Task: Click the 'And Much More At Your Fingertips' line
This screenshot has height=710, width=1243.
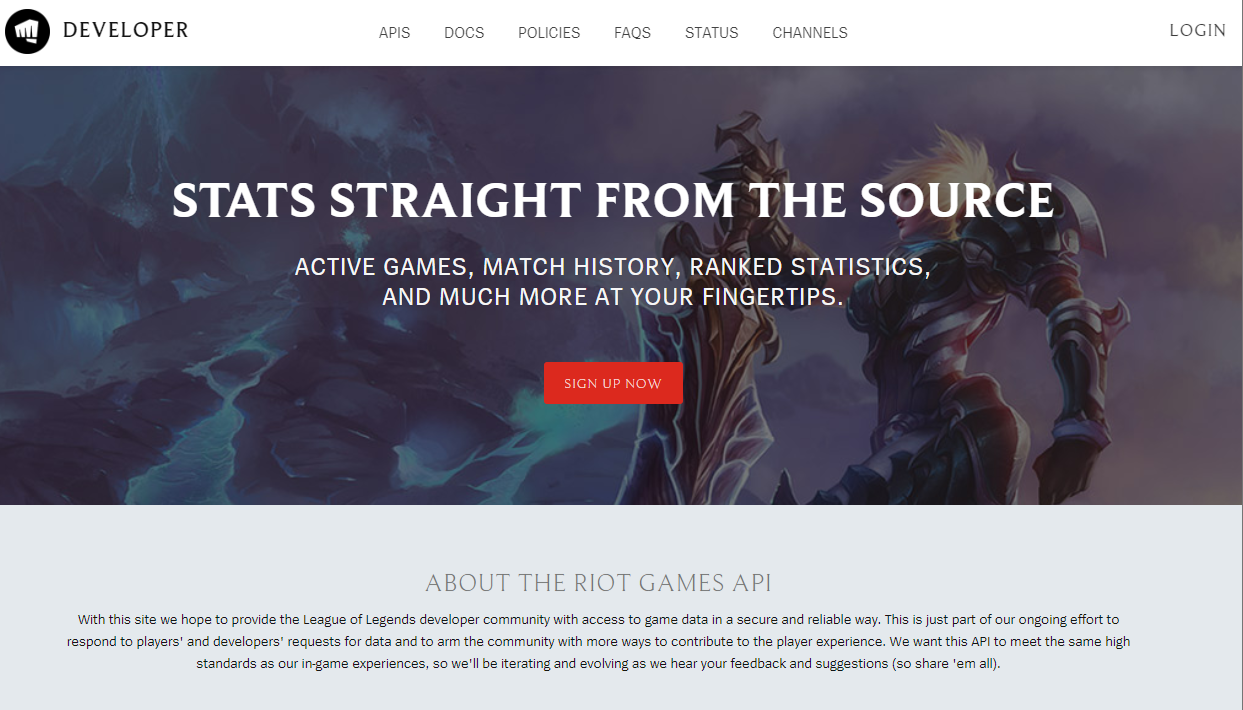Action: pyautogui.click(x=613, y=297)
